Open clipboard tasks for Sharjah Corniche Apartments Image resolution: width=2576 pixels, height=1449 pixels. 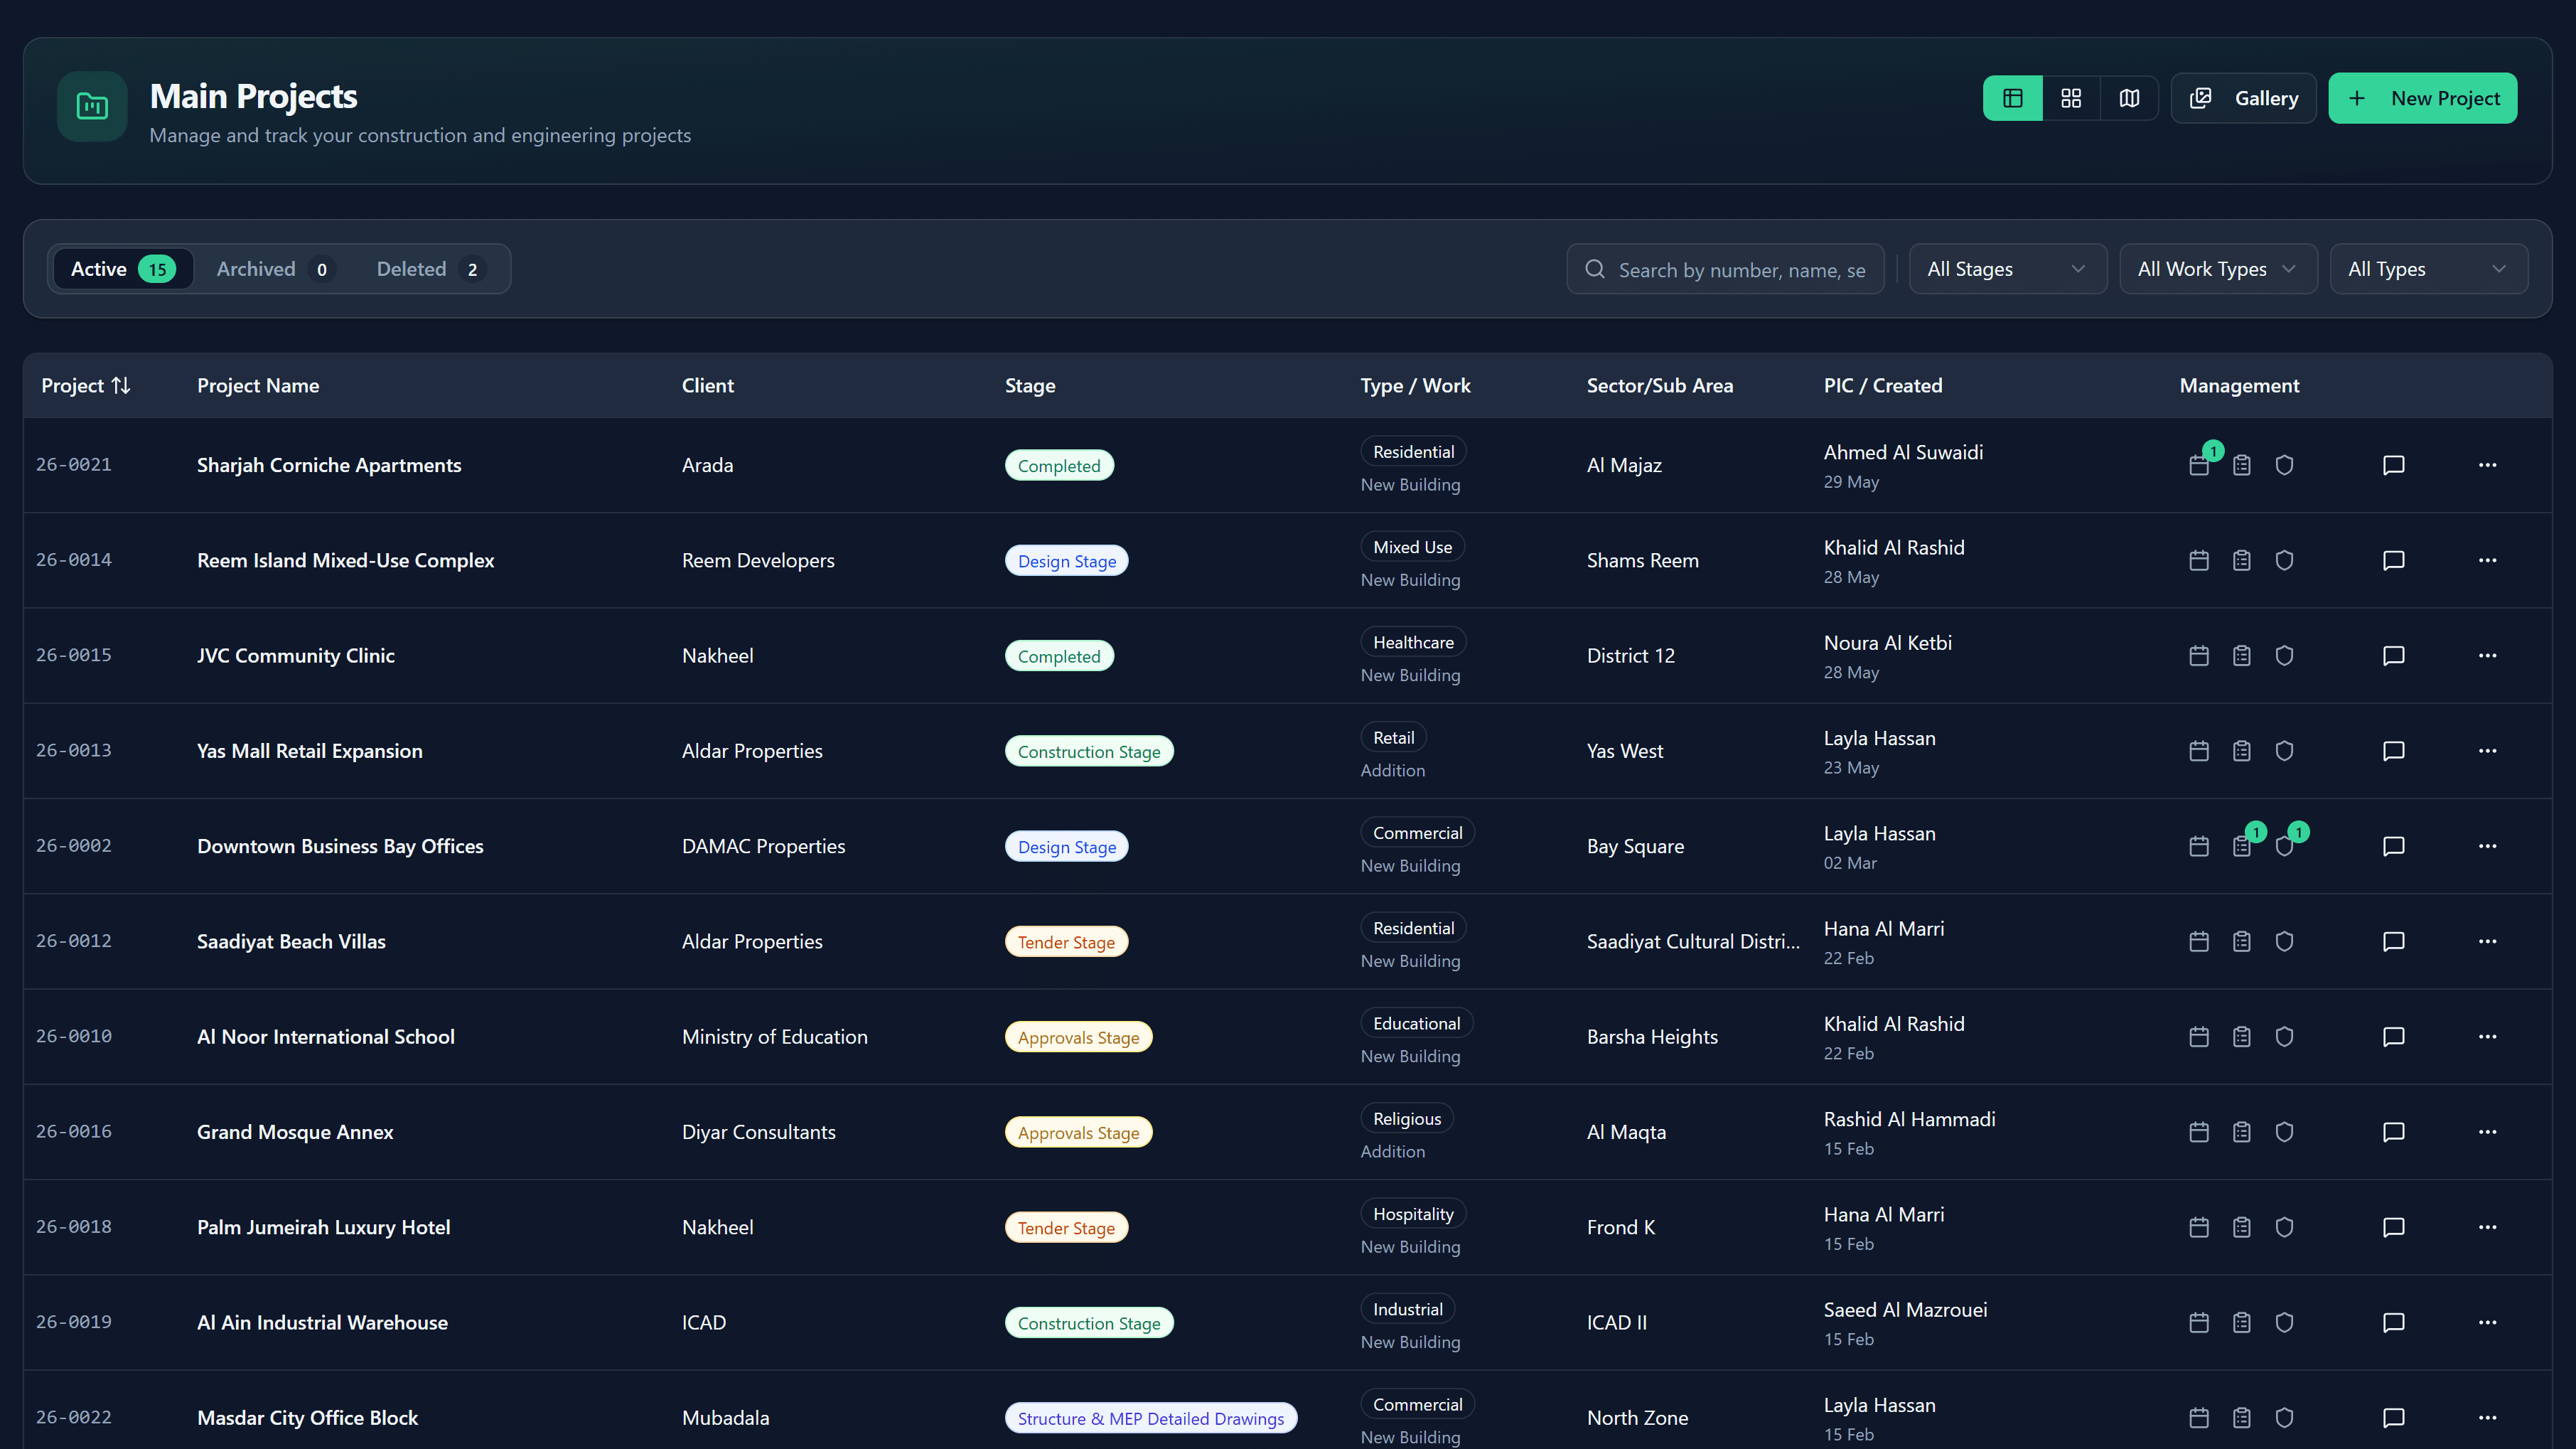click(x=2241, y=465)
